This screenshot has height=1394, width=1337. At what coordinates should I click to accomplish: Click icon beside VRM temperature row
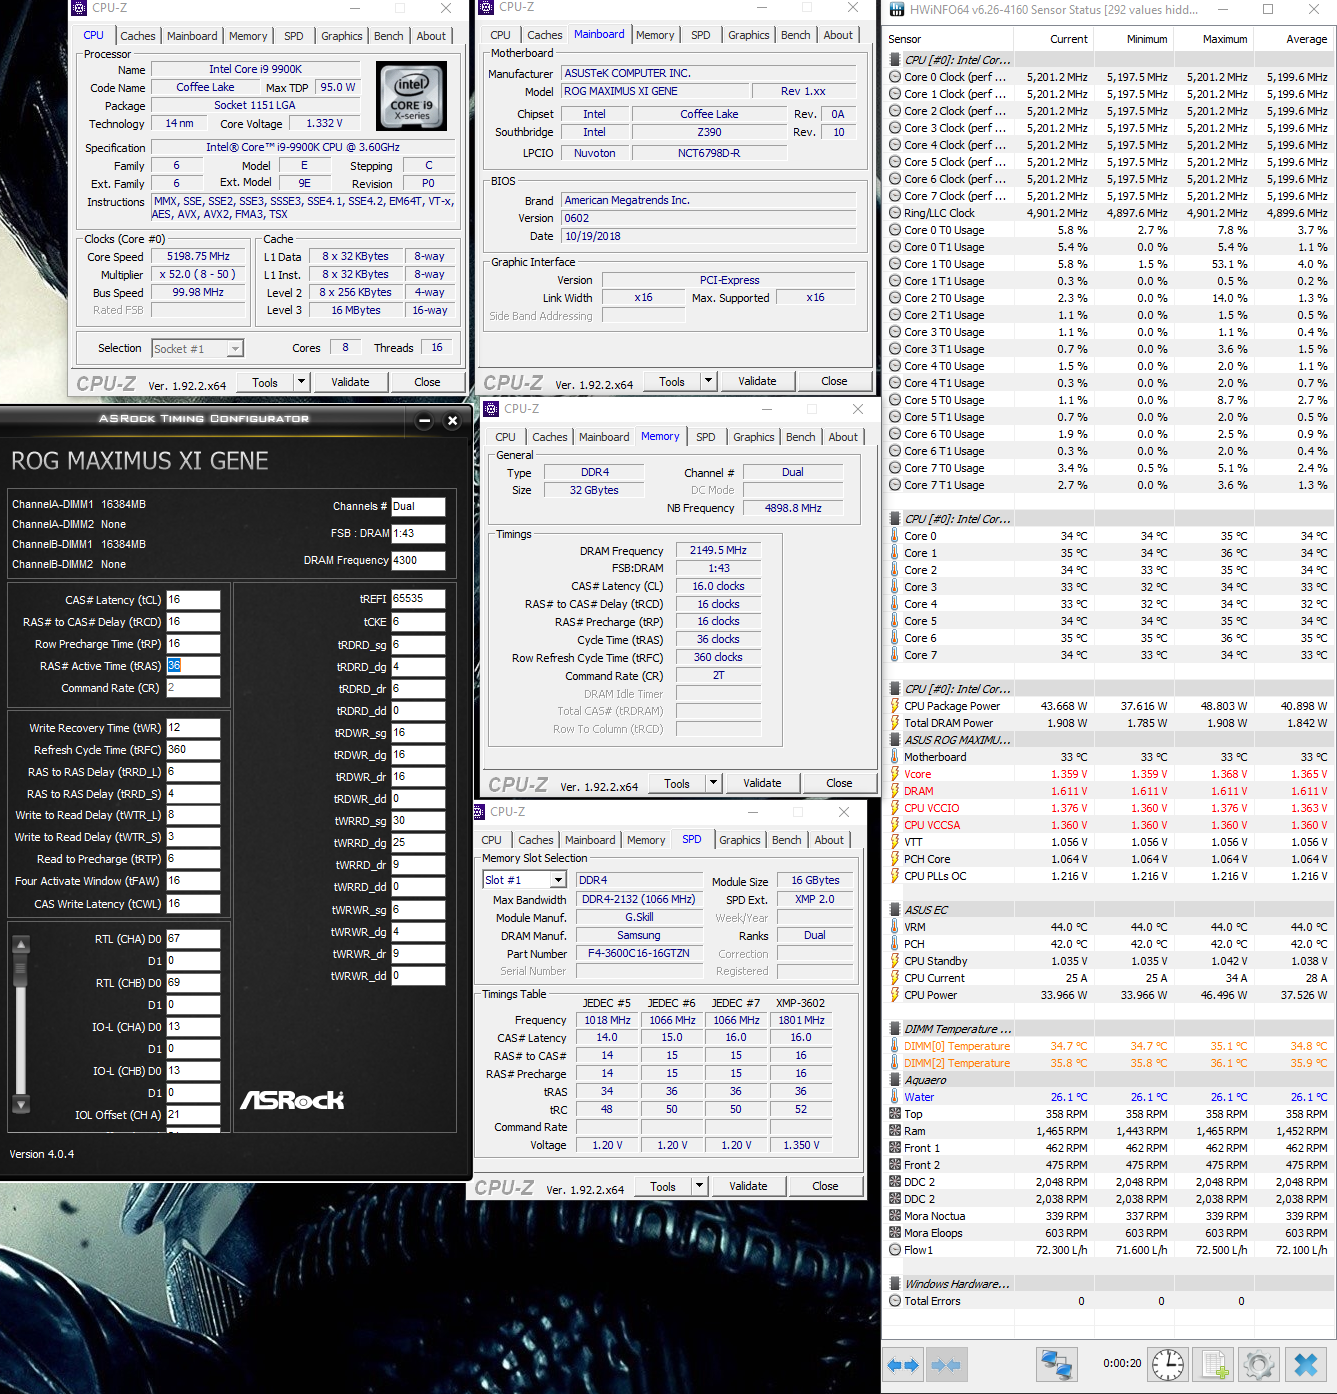(895, 927)
